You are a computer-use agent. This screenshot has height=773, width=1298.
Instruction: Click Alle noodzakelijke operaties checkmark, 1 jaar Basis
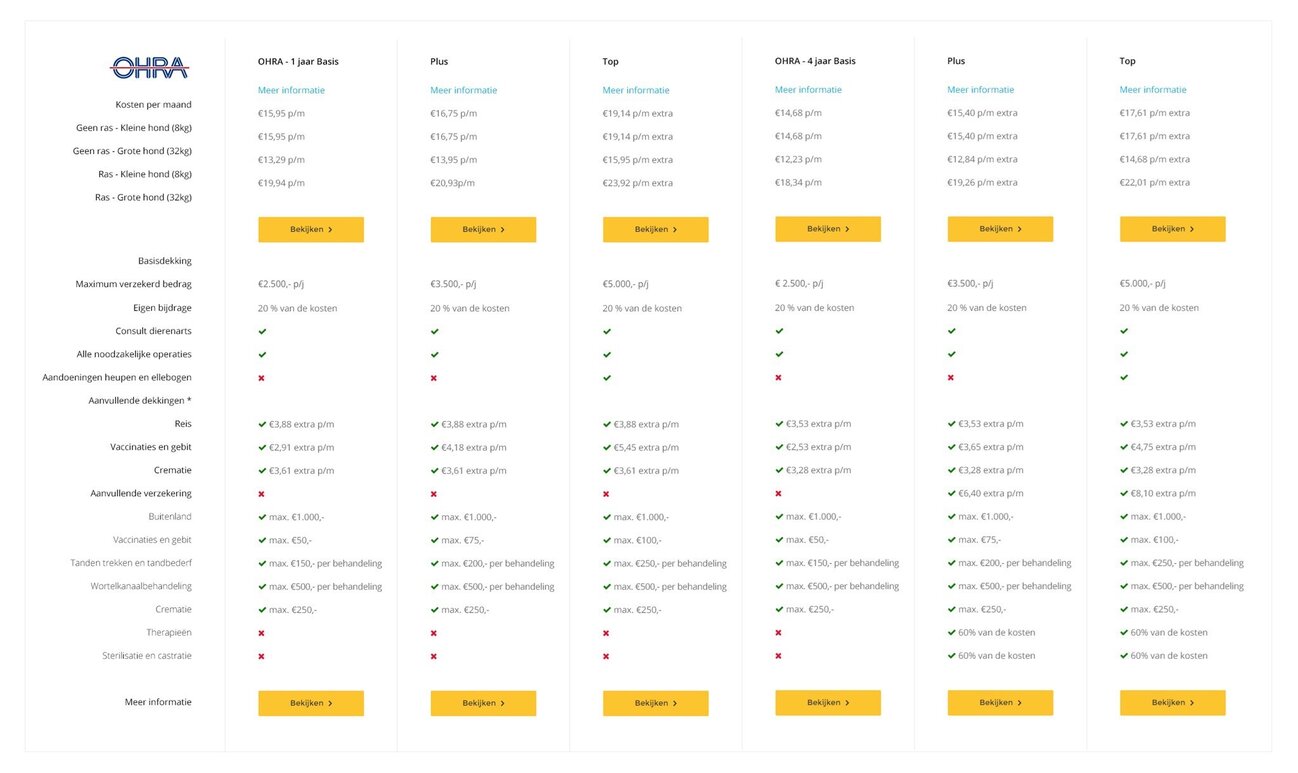[x=262, y=354]
